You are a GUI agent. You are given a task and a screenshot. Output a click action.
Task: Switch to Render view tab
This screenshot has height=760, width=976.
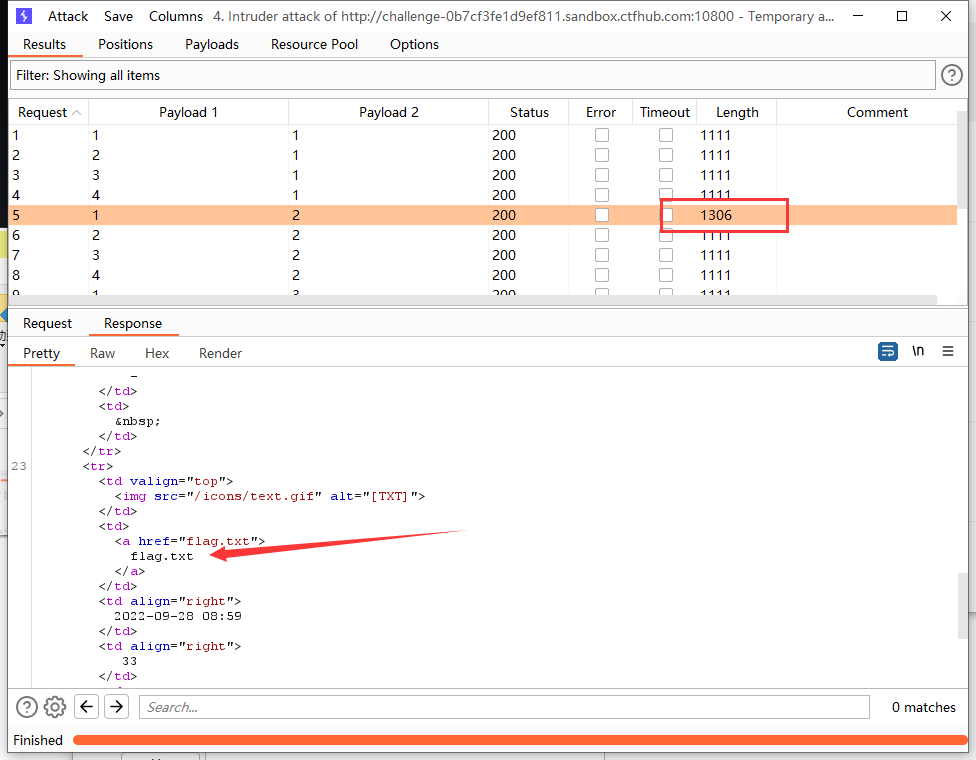click(220, 353)
